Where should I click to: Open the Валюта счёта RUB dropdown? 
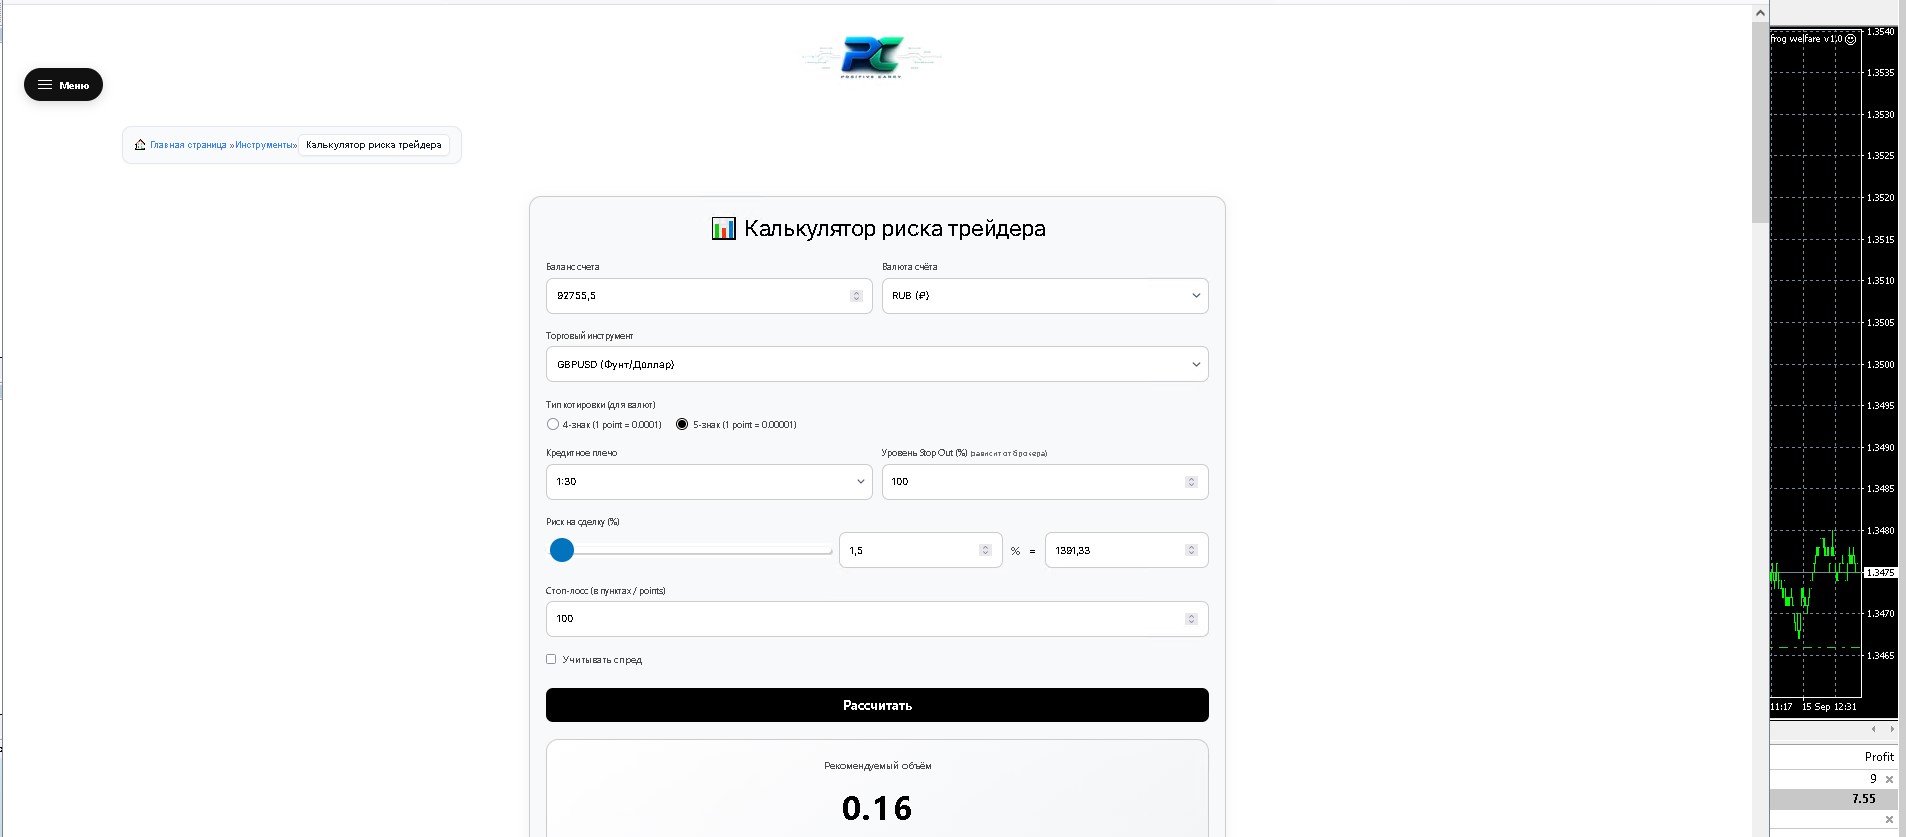pyautogui.click(x=1045, y=296)
